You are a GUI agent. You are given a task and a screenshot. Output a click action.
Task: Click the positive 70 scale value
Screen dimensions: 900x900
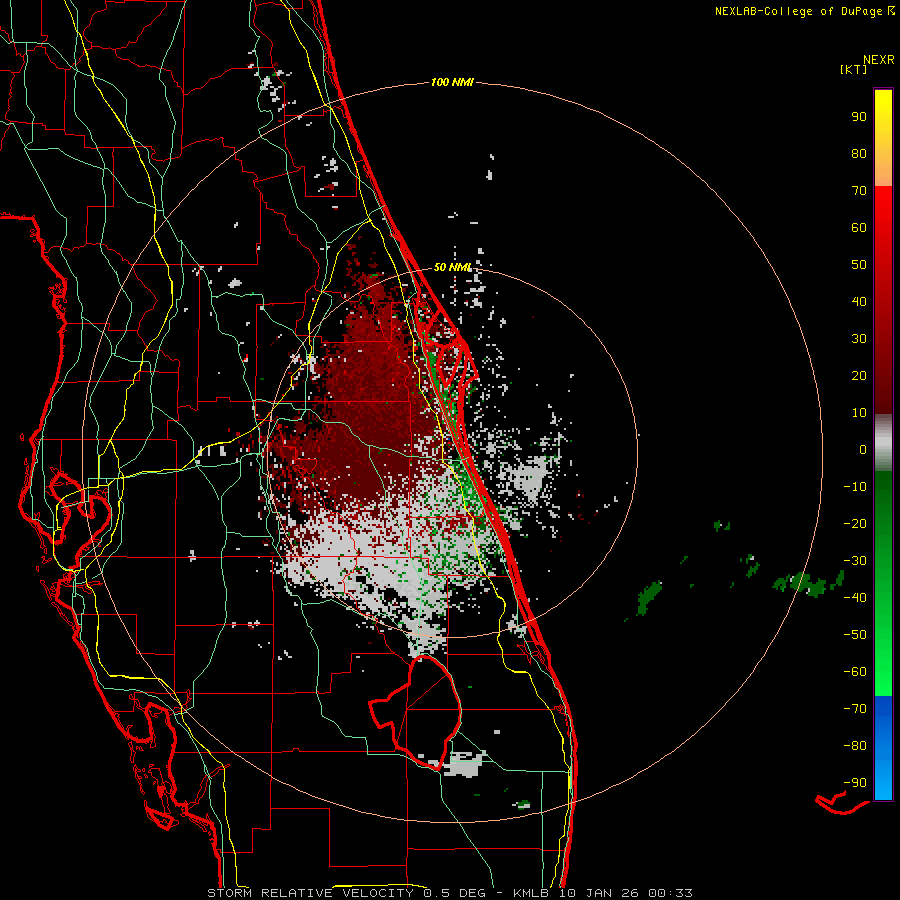pyautogui.click(x=859, y=191)
